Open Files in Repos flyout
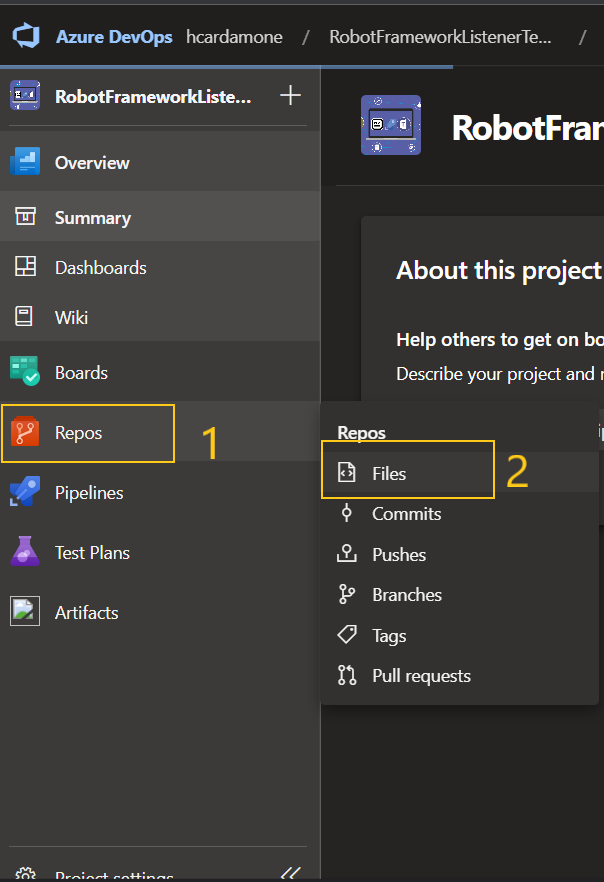This screenshot has width=604, height=882. click(x=388, y=473)
